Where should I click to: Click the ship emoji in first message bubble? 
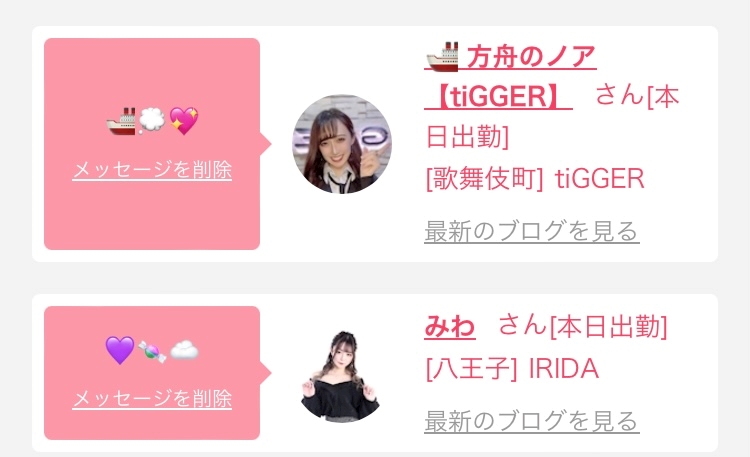pos(121,121)
